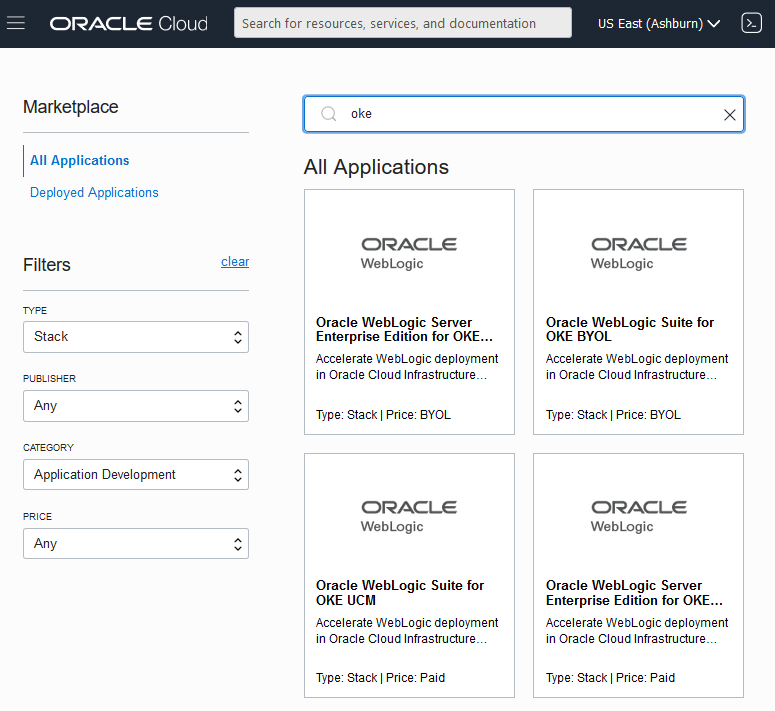Focus the global resources search field
Image resolution: width=775 pixels, height=711 pixels.
pos(402,23)
